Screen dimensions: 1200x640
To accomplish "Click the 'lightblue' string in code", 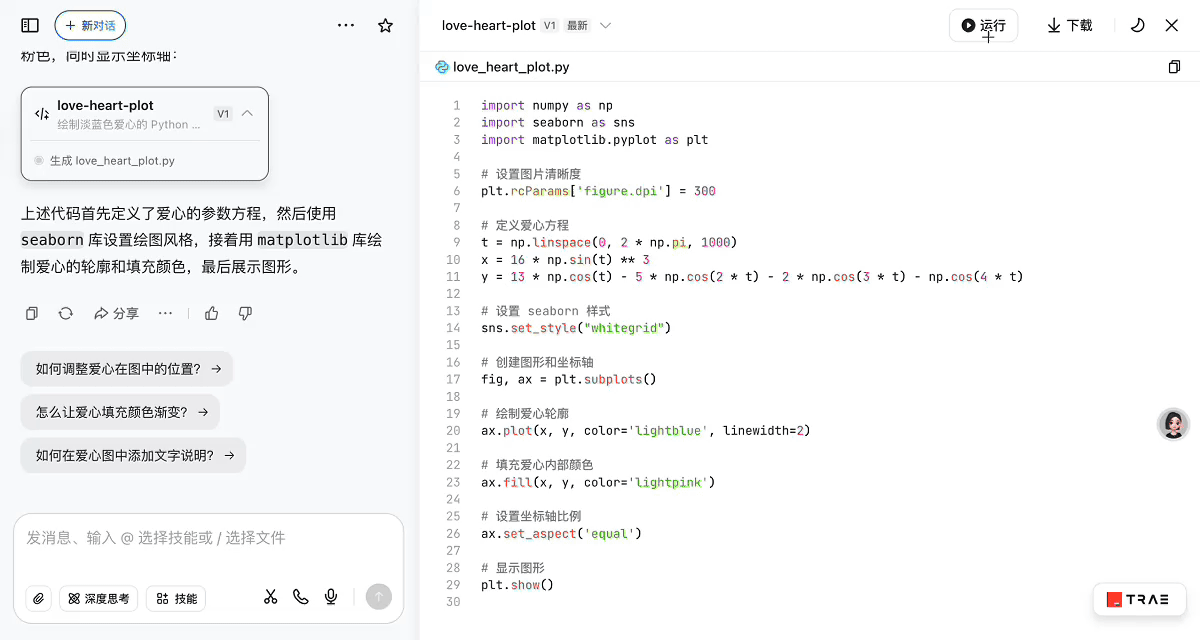I will pyautogui.click(x=668, y=431).
